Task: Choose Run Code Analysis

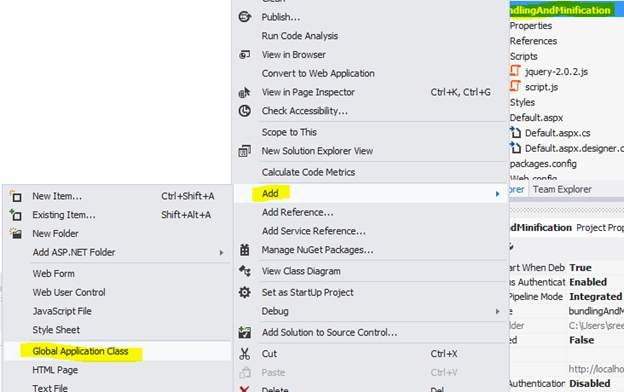Action: (x=300, y=36)
